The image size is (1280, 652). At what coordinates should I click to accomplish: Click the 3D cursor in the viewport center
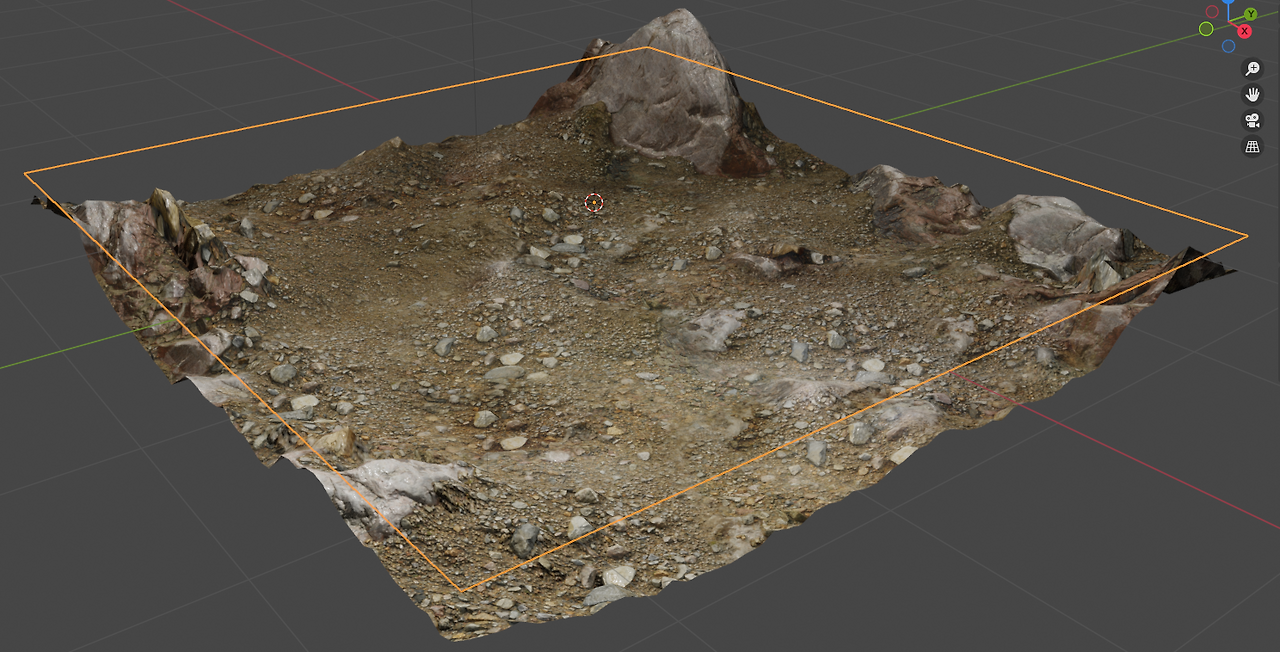coord(594,202)
